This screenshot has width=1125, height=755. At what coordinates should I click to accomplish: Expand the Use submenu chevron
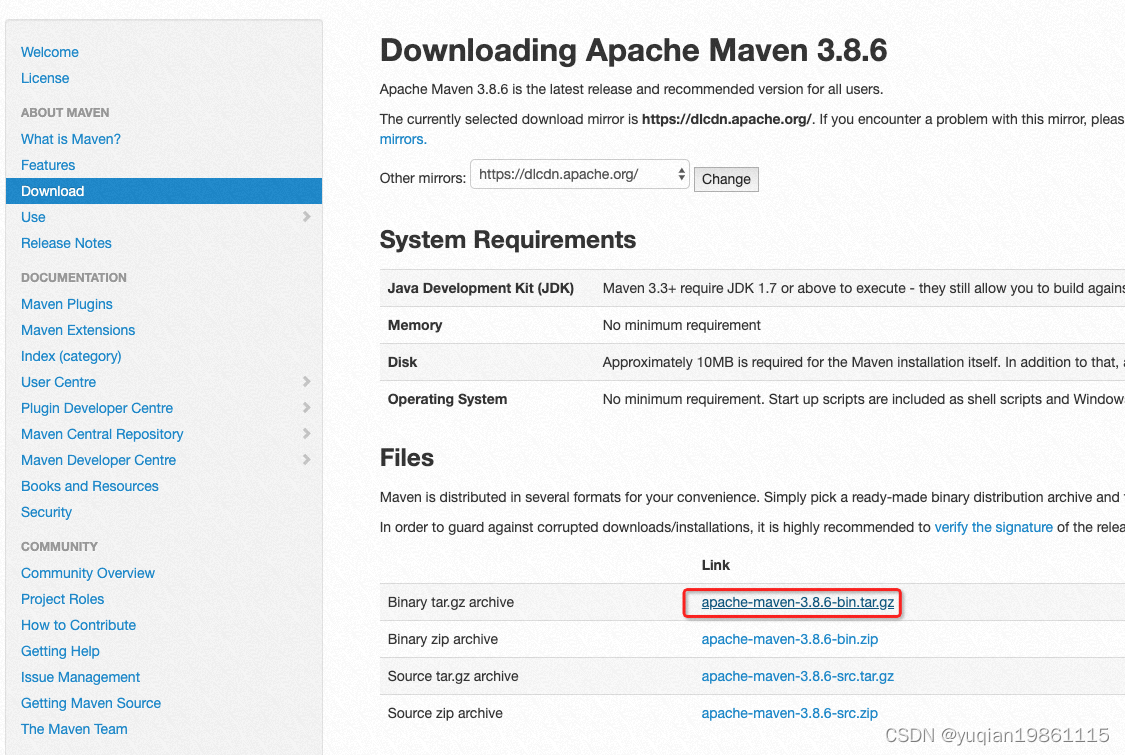(306, 217)
